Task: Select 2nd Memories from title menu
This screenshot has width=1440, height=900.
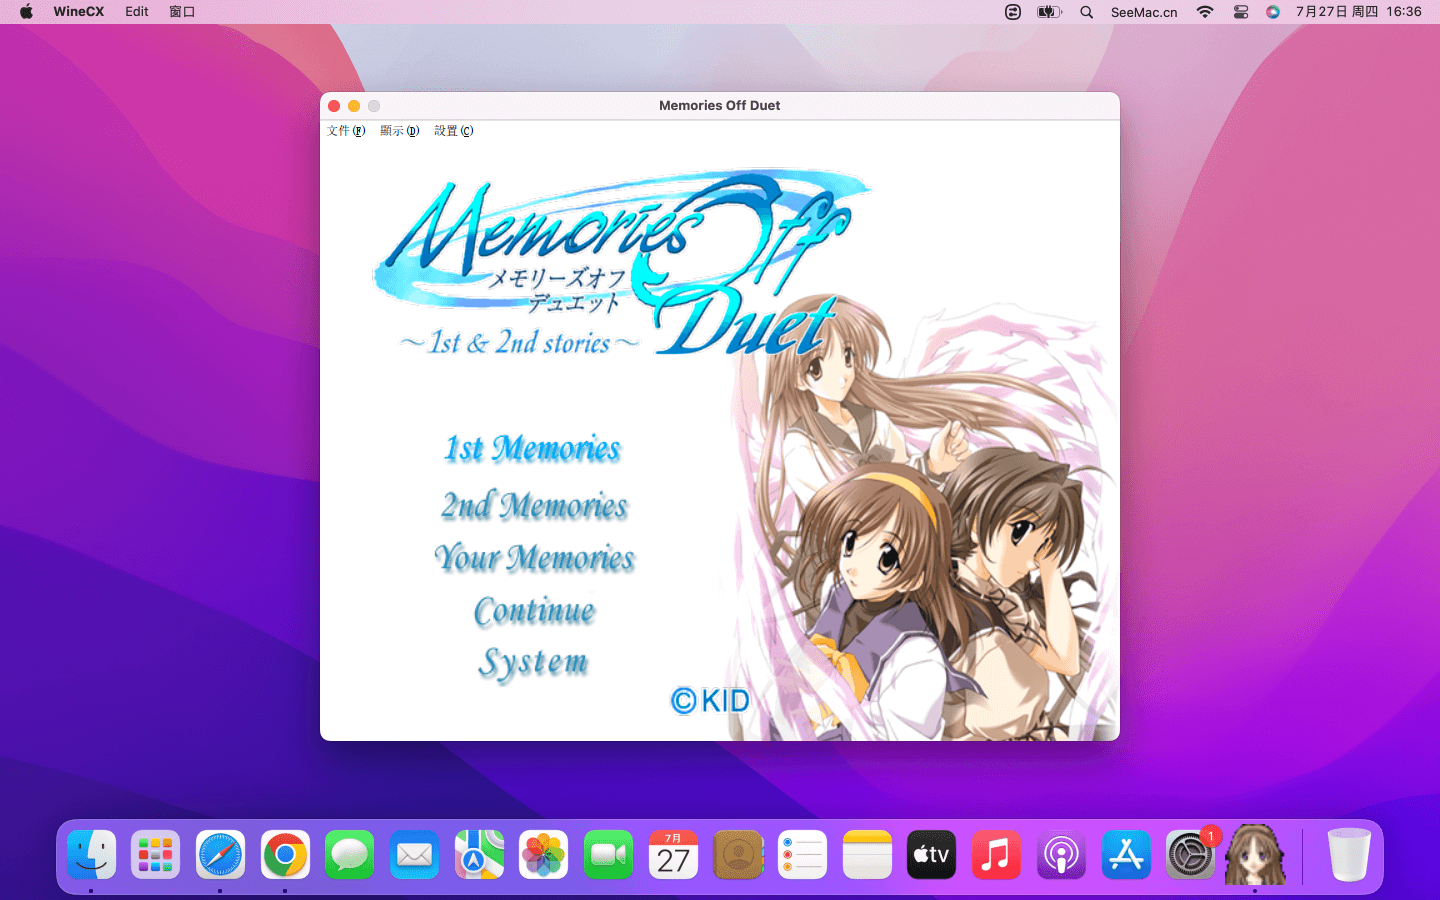Action: pos(534,506)
